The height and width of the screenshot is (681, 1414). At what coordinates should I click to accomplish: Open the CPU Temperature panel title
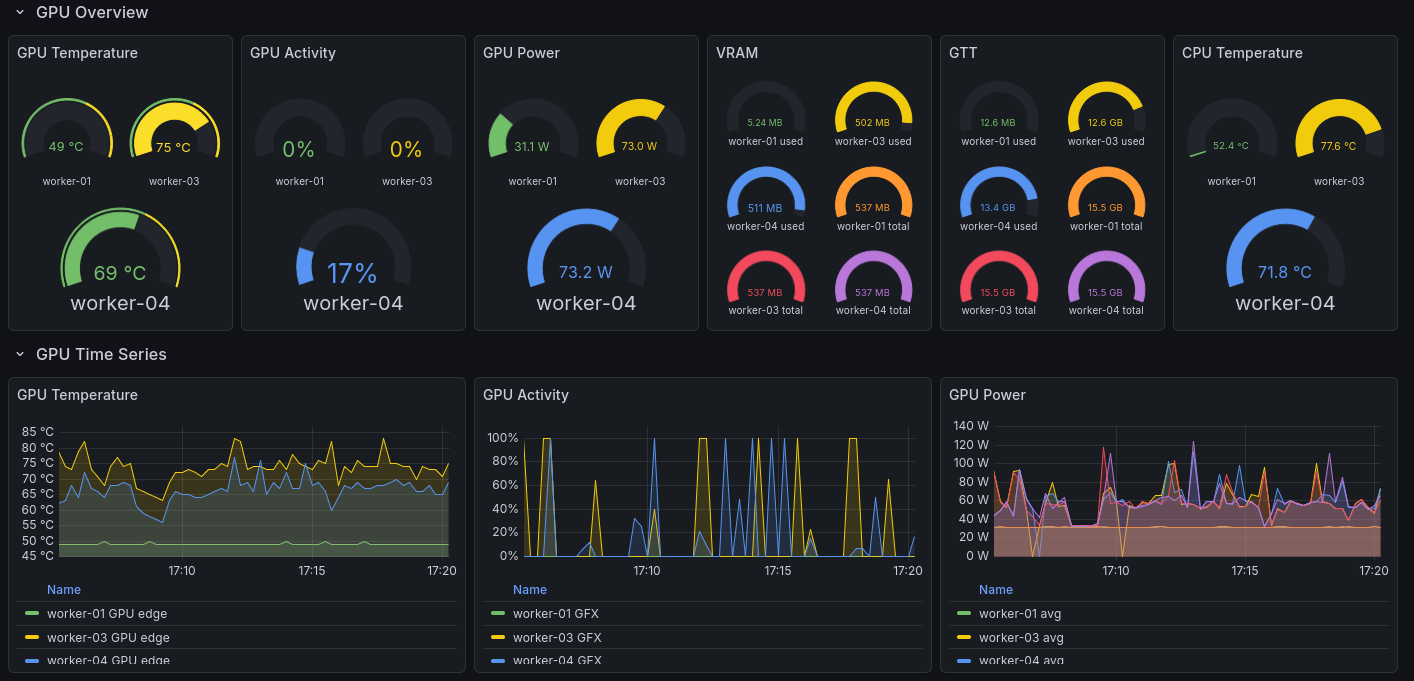pos(1242,53)
